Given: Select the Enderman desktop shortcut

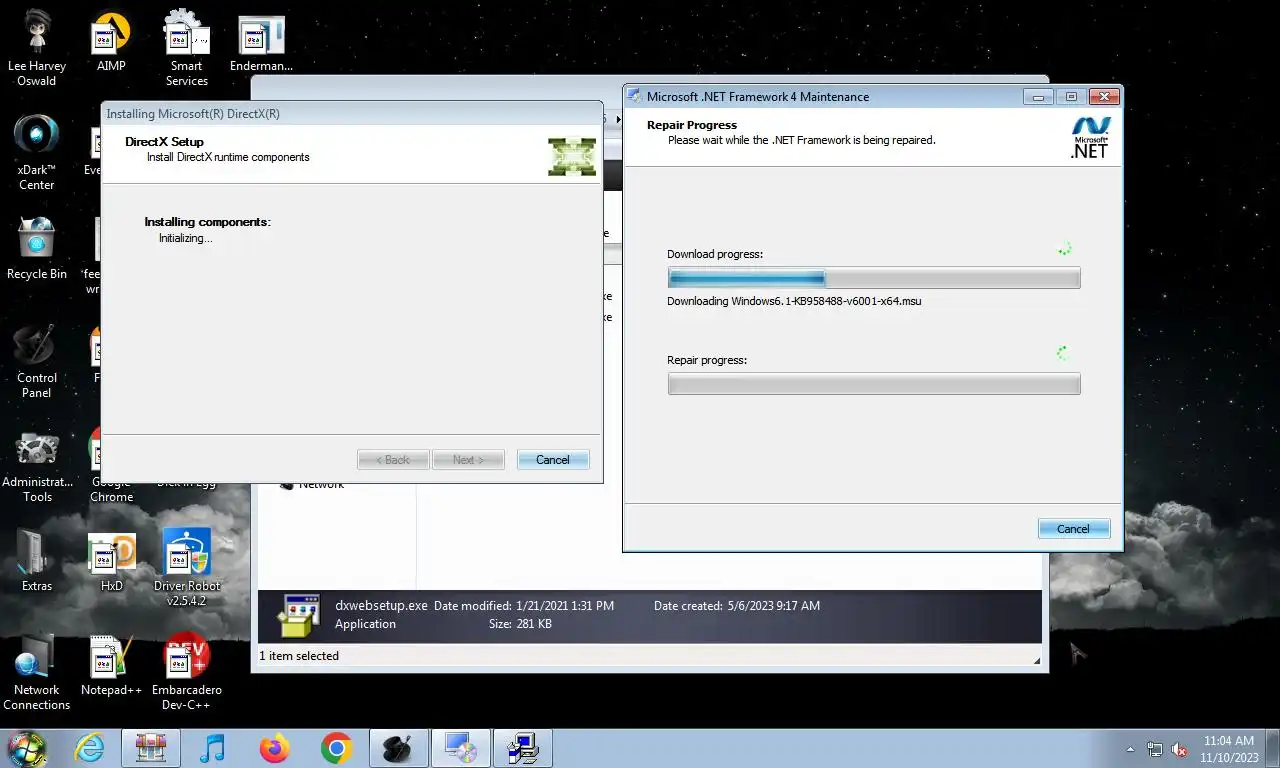Looking at the screenshot, I should (x=261, y=42).
